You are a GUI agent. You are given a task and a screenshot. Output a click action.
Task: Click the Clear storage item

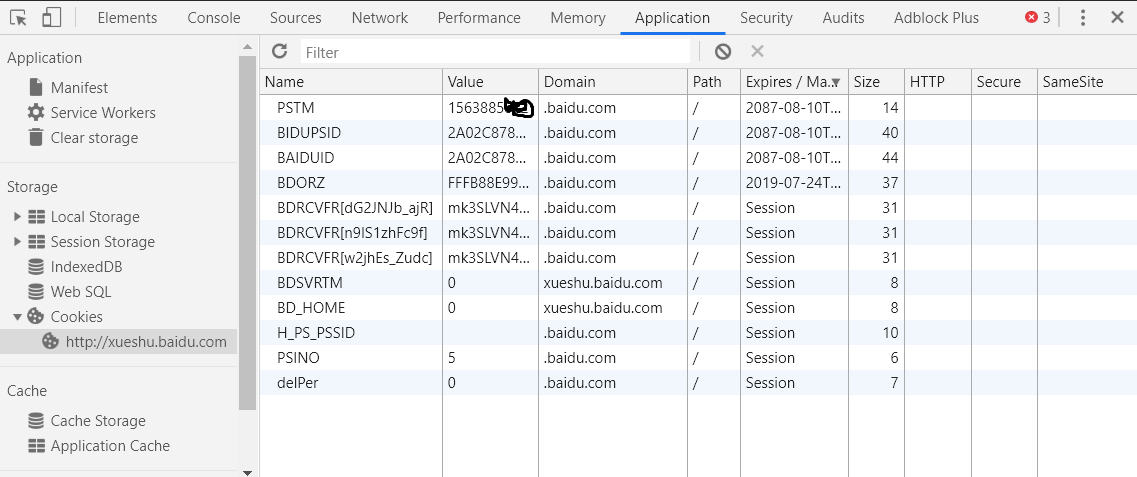click(x=94, y=138)
